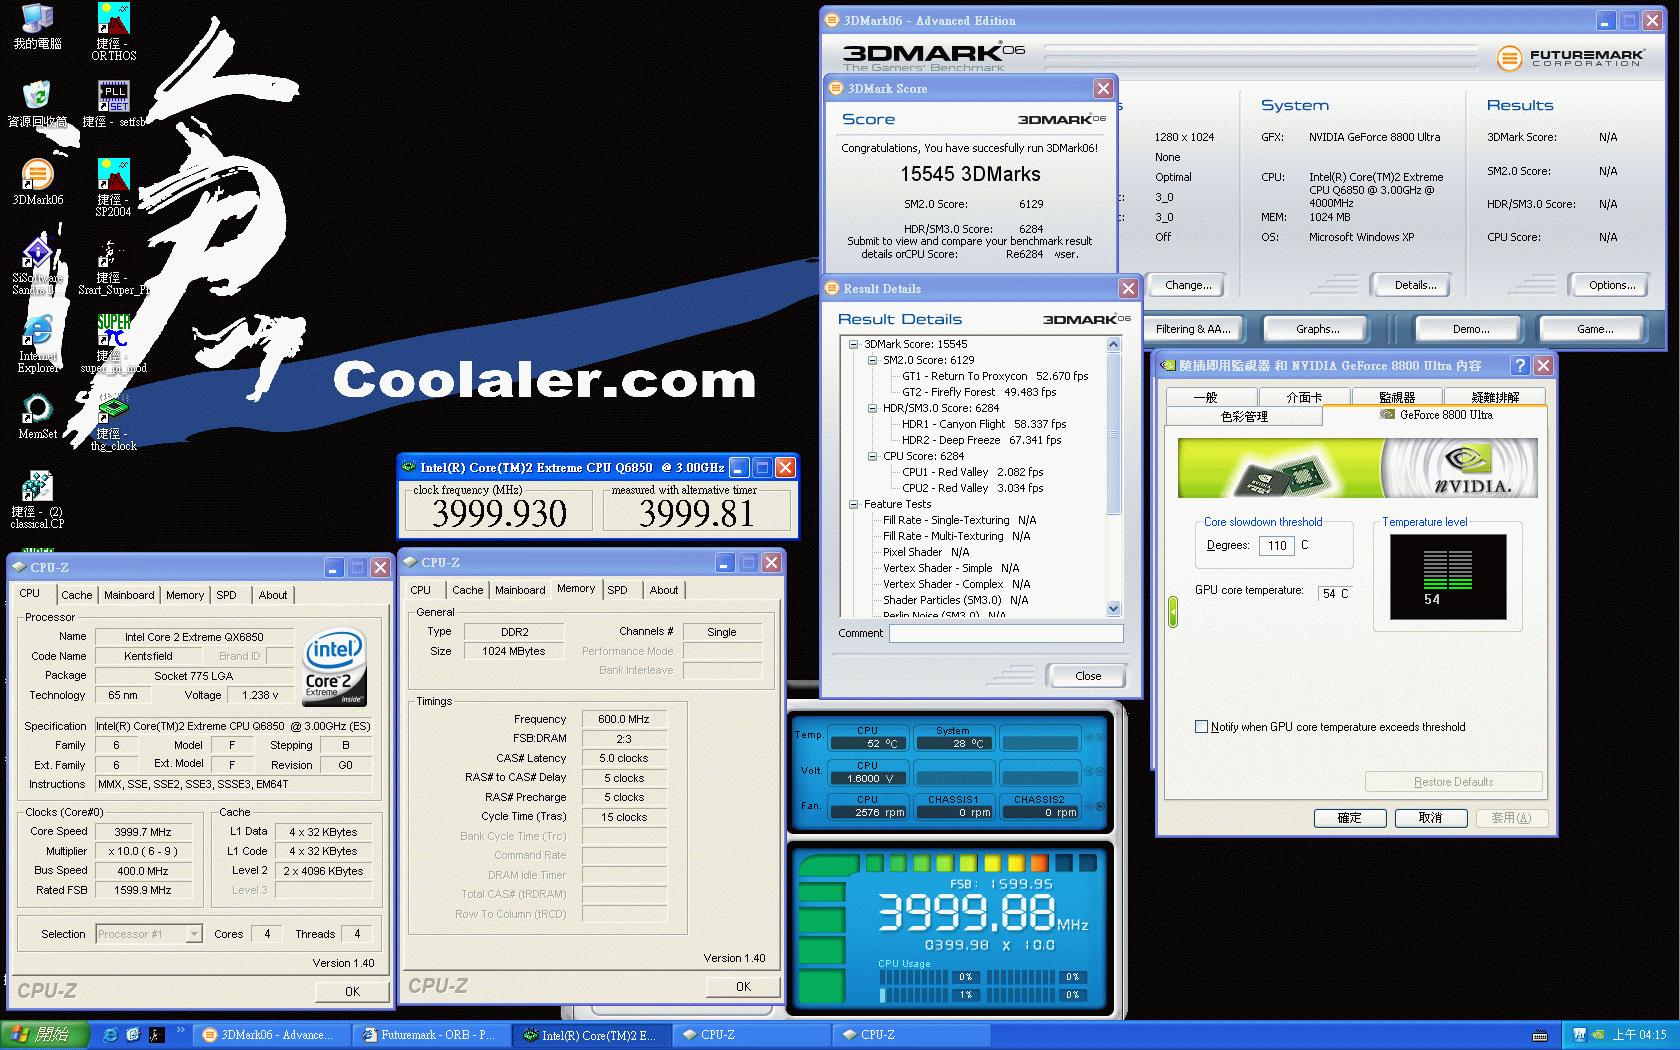Screen dimensions: 1680x1050
Task: Click the Degrees threshold field showing 110
Action: click(1277, 546)
